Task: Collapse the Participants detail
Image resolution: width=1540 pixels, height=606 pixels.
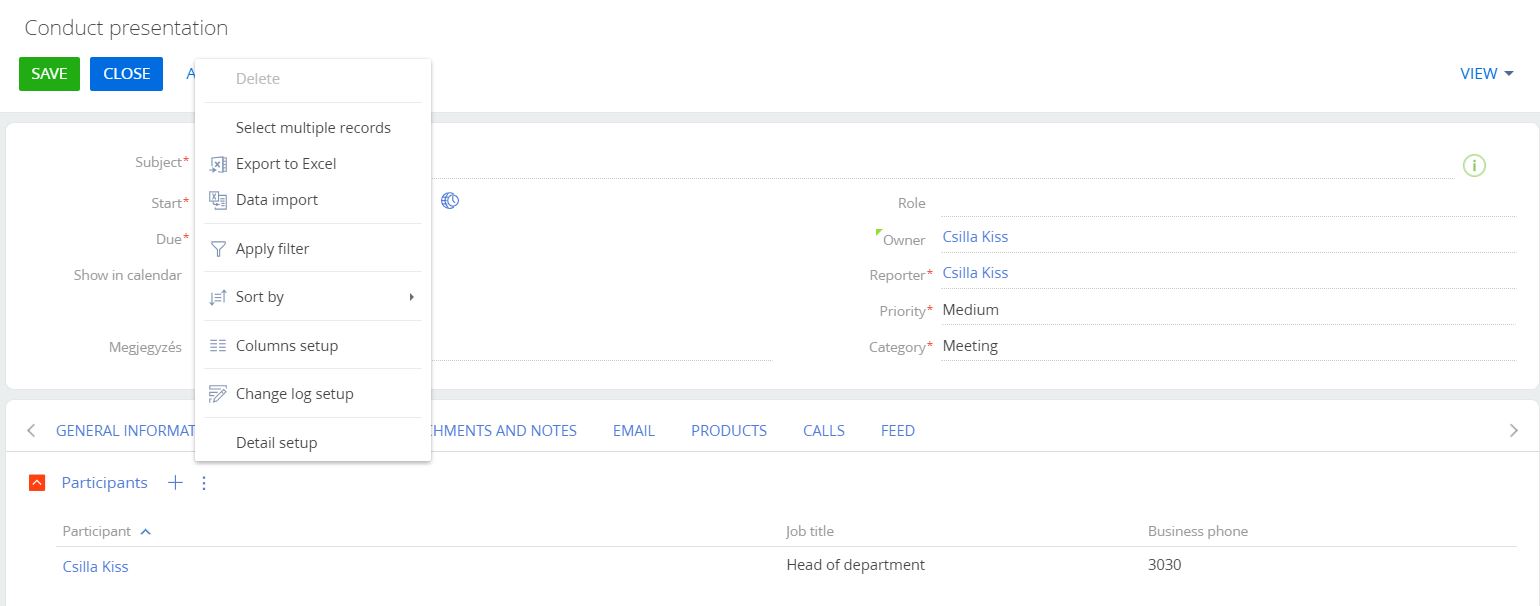Action: click(x=37, y=483)
